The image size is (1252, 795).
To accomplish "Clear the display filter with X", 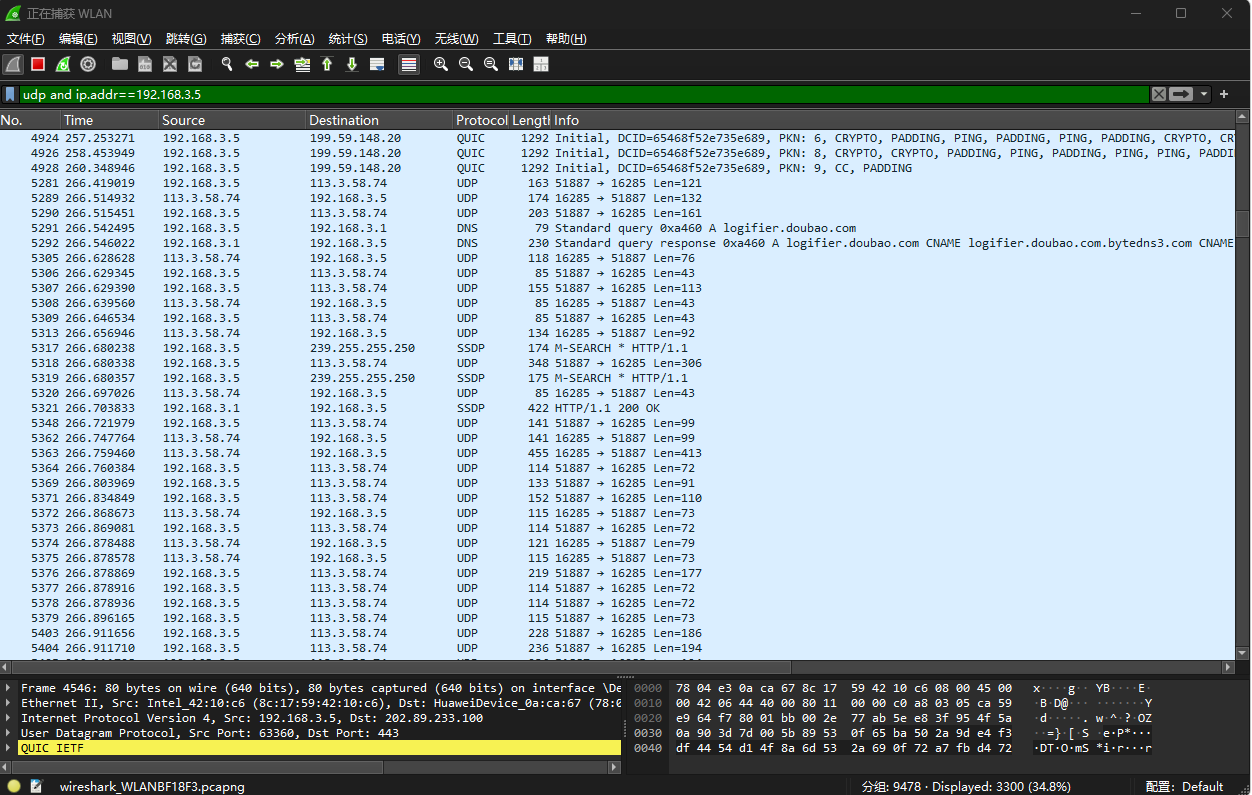I will click(x=1158, y=94).
